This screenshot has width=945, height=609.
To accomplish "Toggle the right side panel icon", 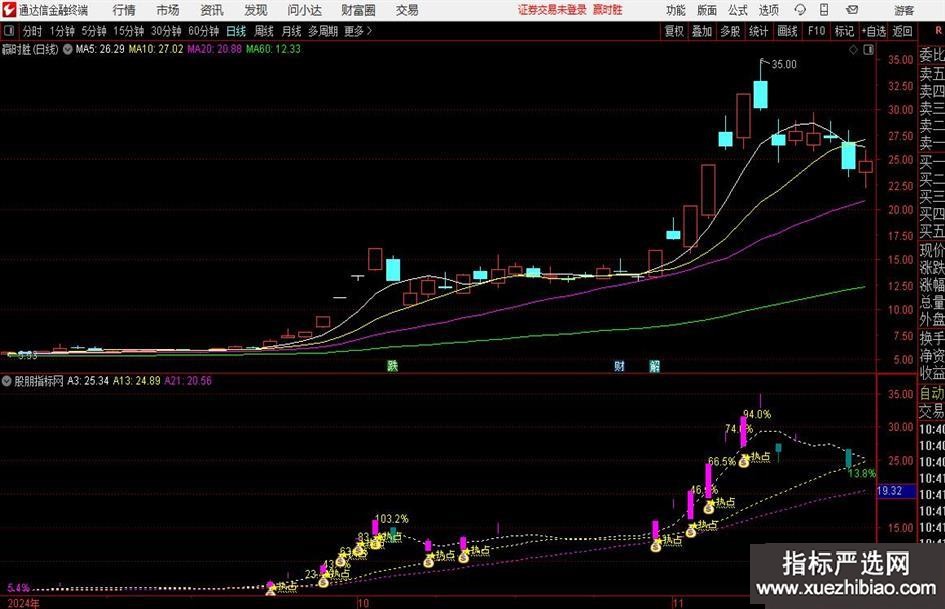I will (868, 50).
